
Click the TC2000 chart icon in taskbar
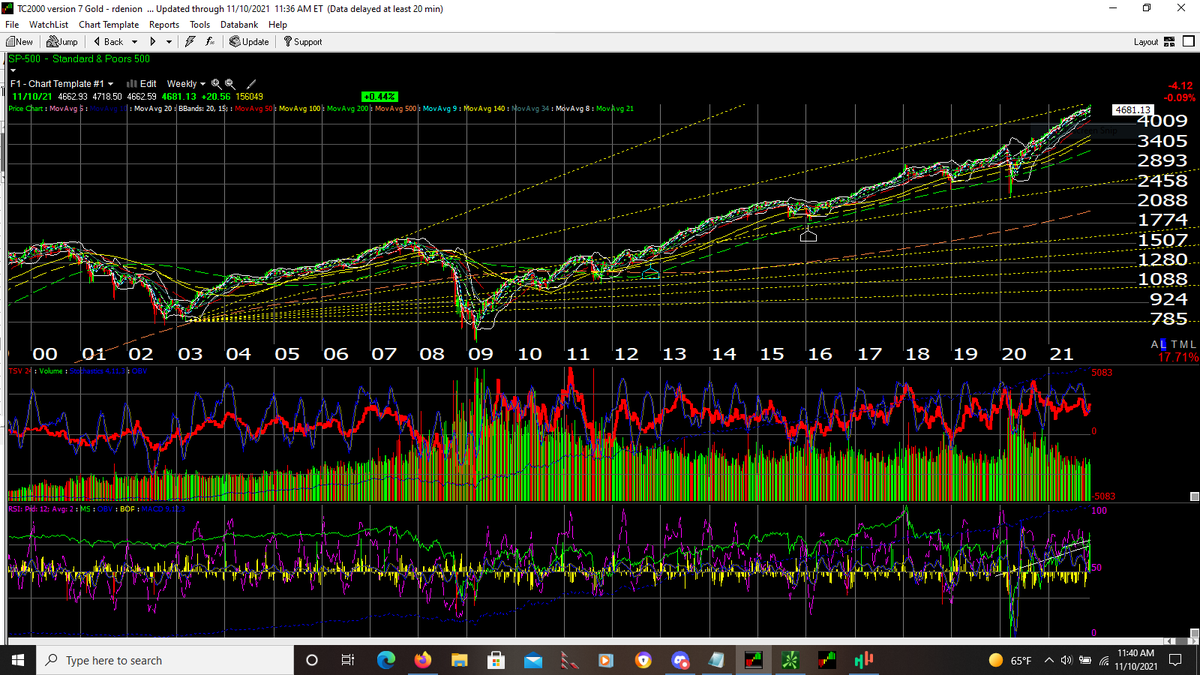coord(753,660)
